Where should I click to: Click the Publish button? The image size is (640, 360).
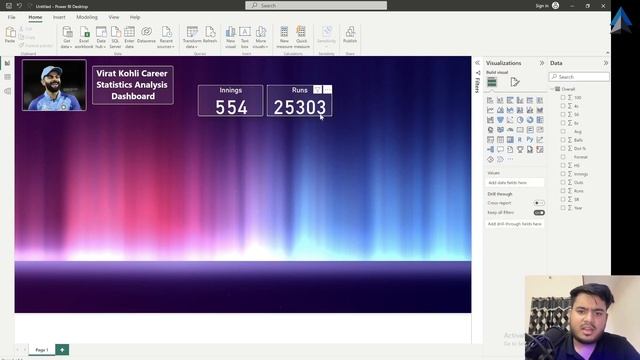click(x=350, y=35)
